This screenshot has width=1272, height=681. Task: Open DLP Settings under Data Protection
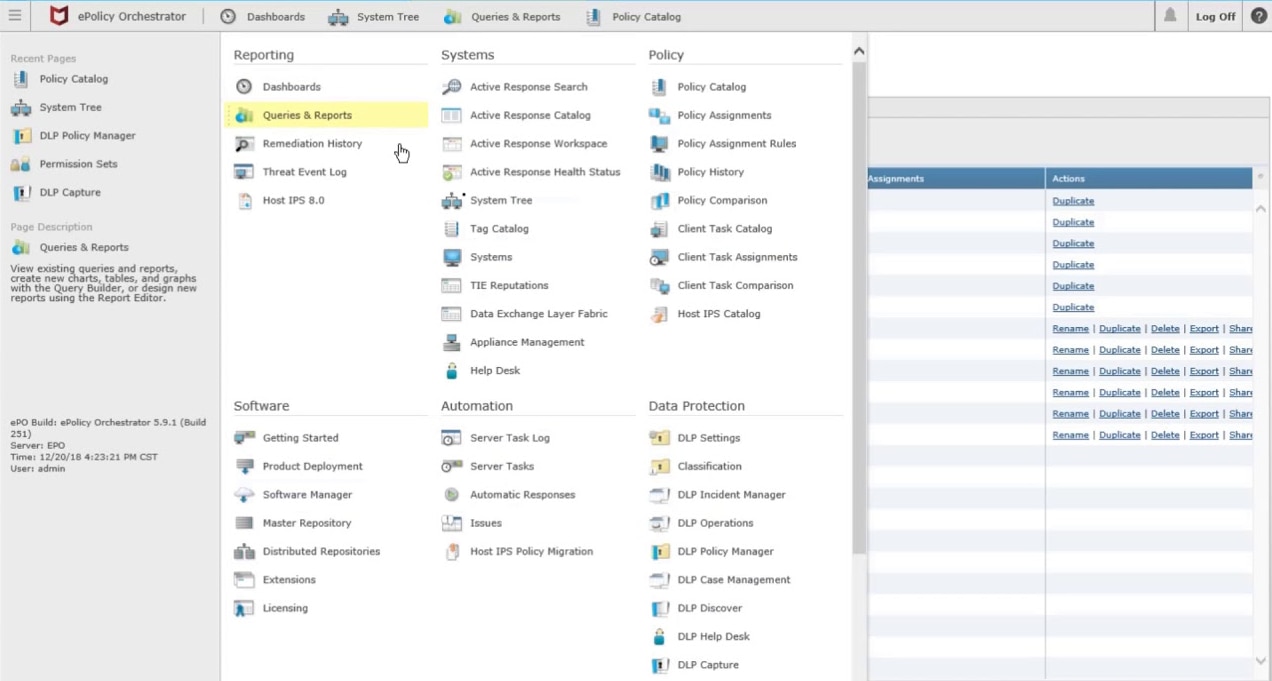pos(708,437)
